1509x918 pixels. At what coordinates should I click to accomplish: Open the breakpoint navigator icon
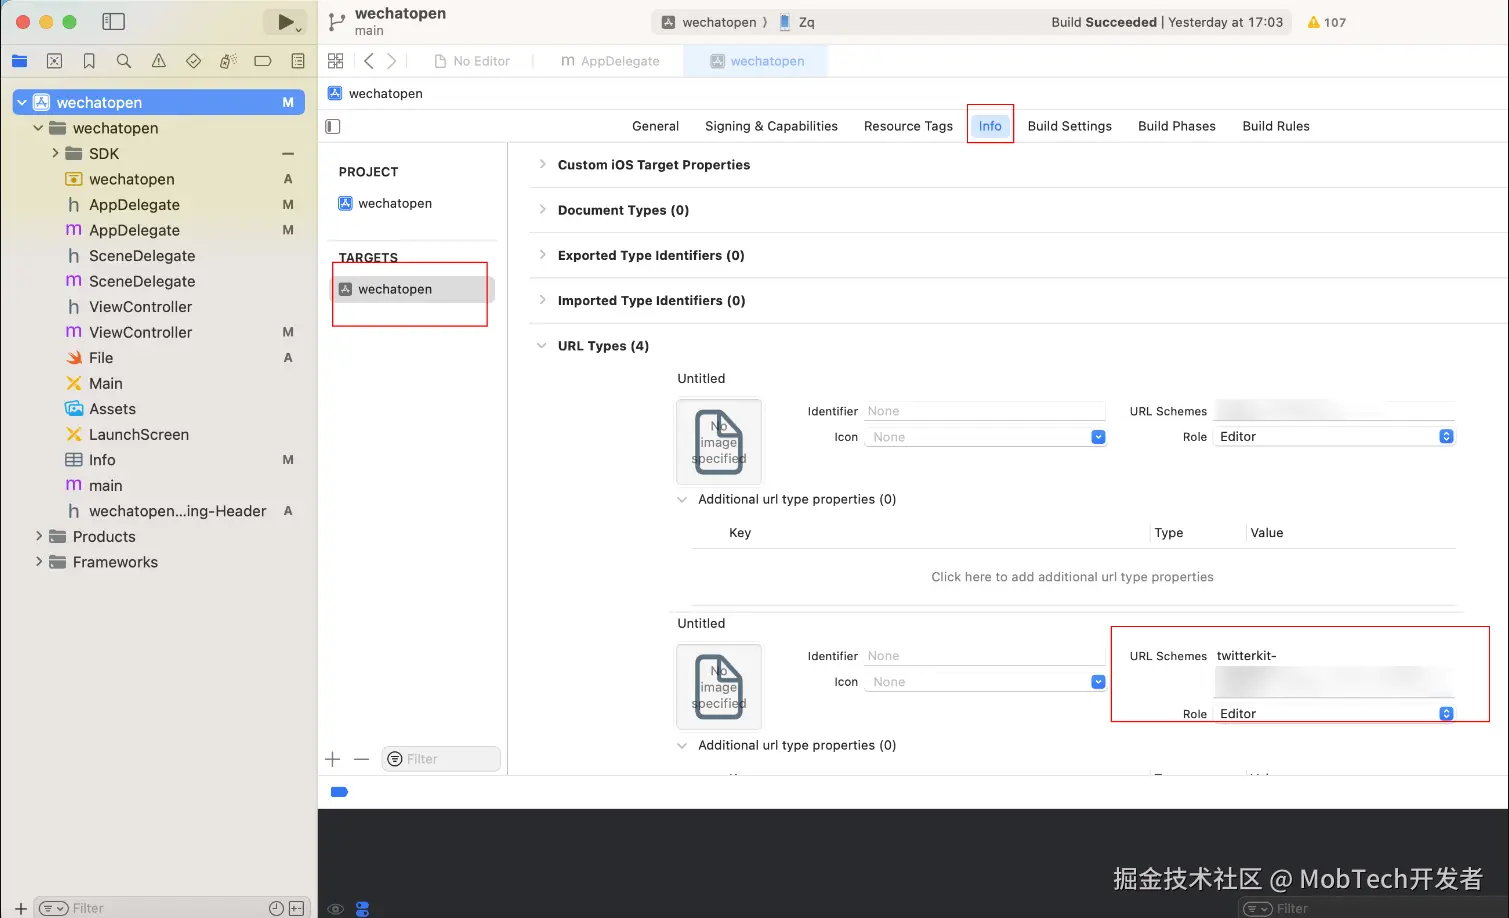pos(263,61)
